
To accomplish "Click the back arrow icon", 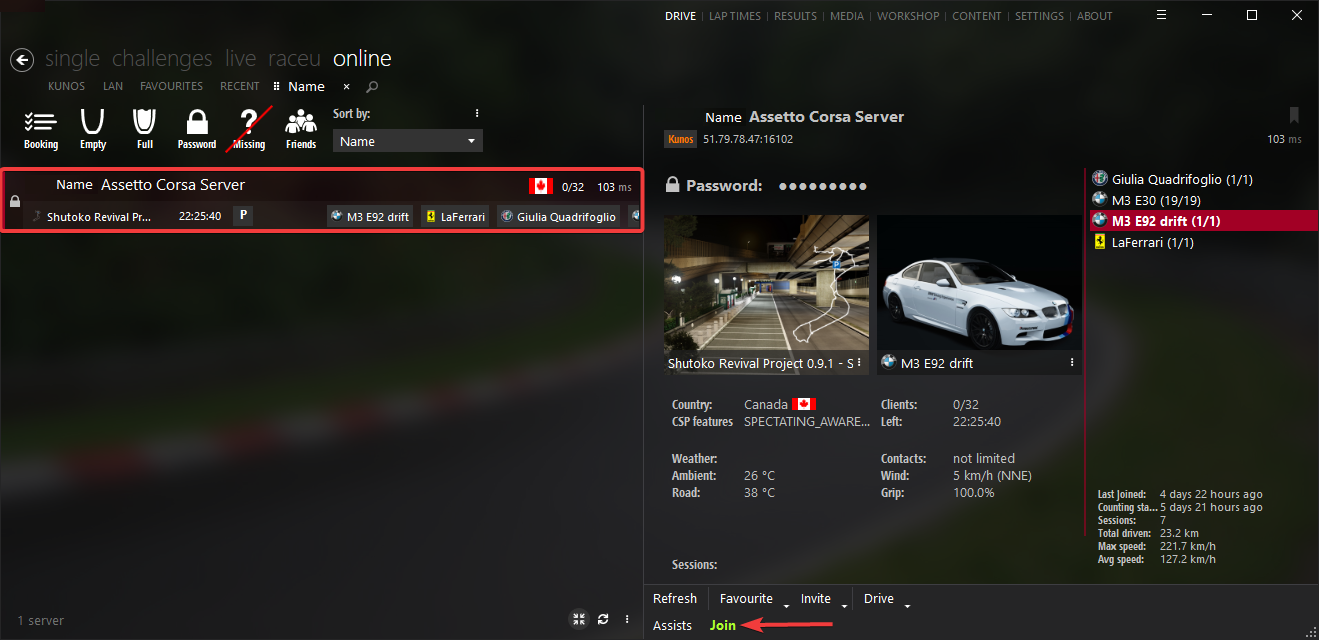I will 22,60.
